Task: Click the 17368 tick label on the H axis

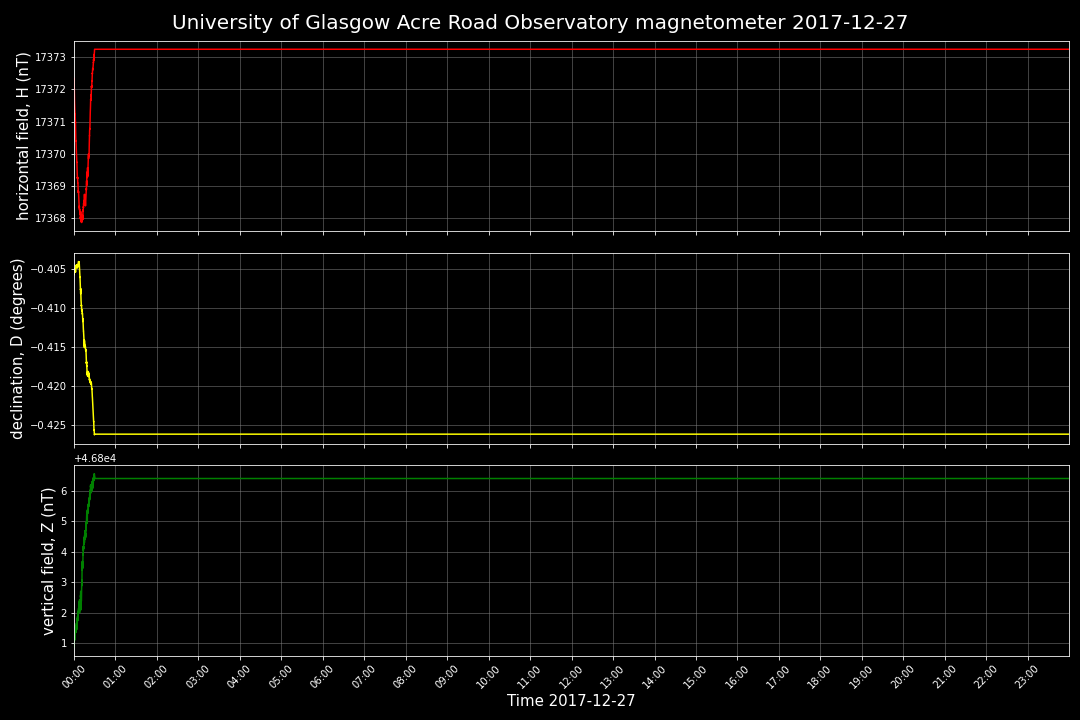Action: click(x=50, y=218)
